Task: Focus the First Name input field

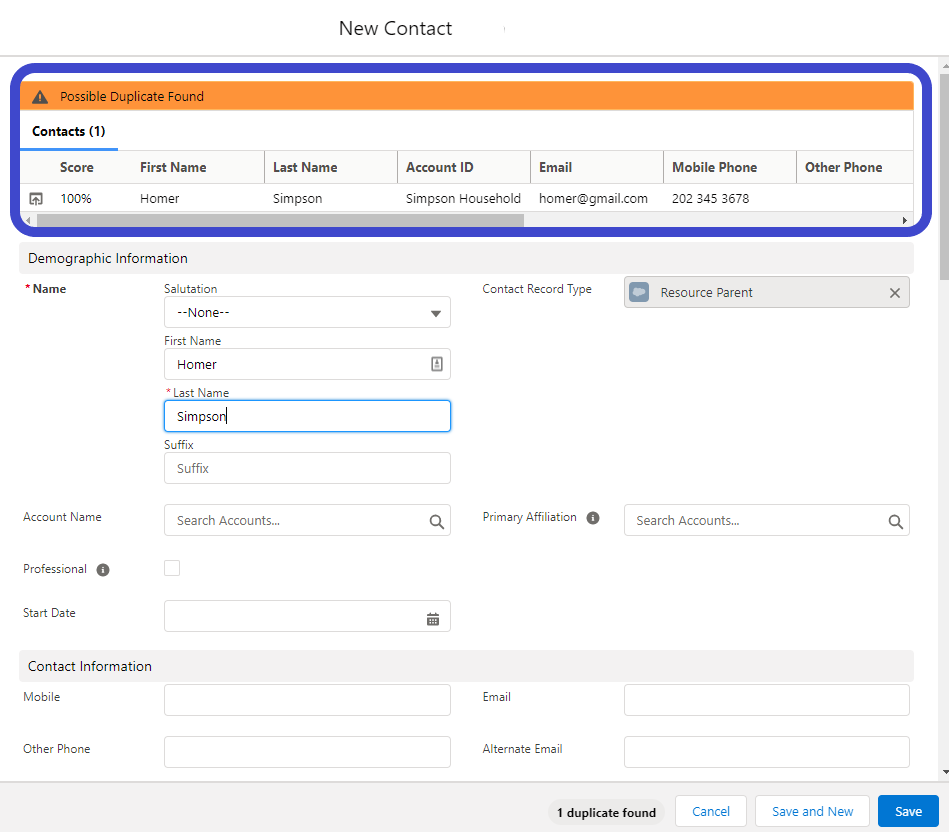Action: pos(307,364)
